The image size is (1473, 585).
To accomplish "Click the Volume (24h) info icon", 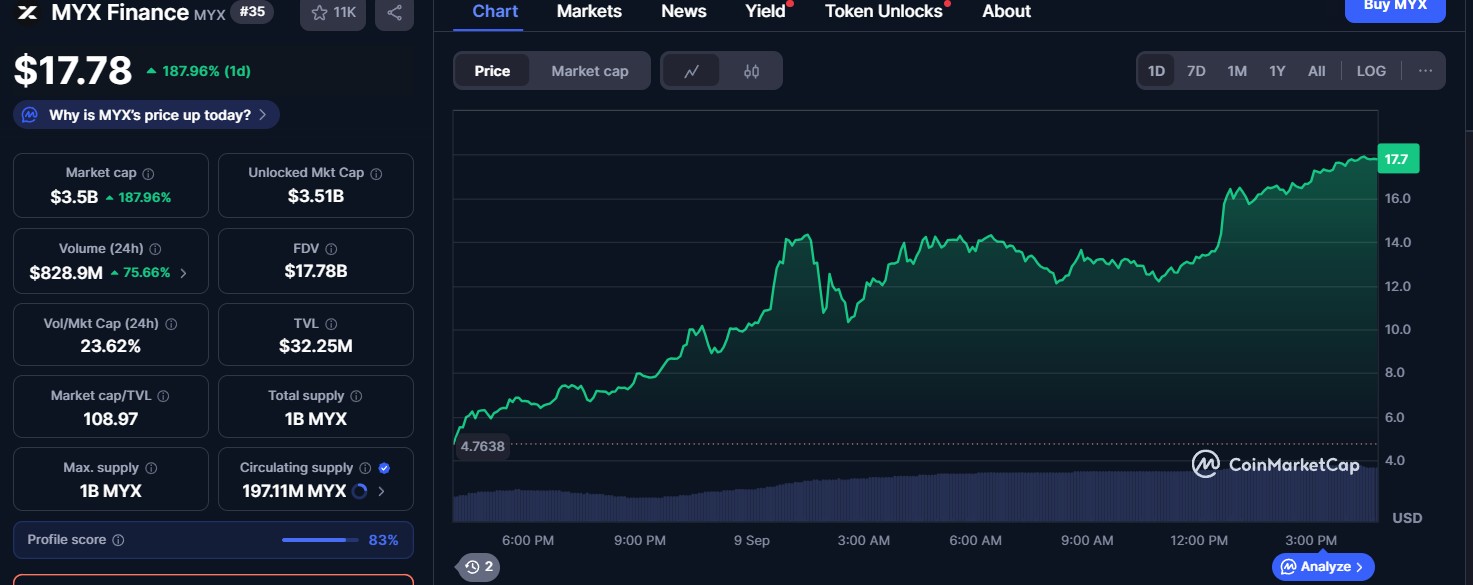I will pos(155,249).
